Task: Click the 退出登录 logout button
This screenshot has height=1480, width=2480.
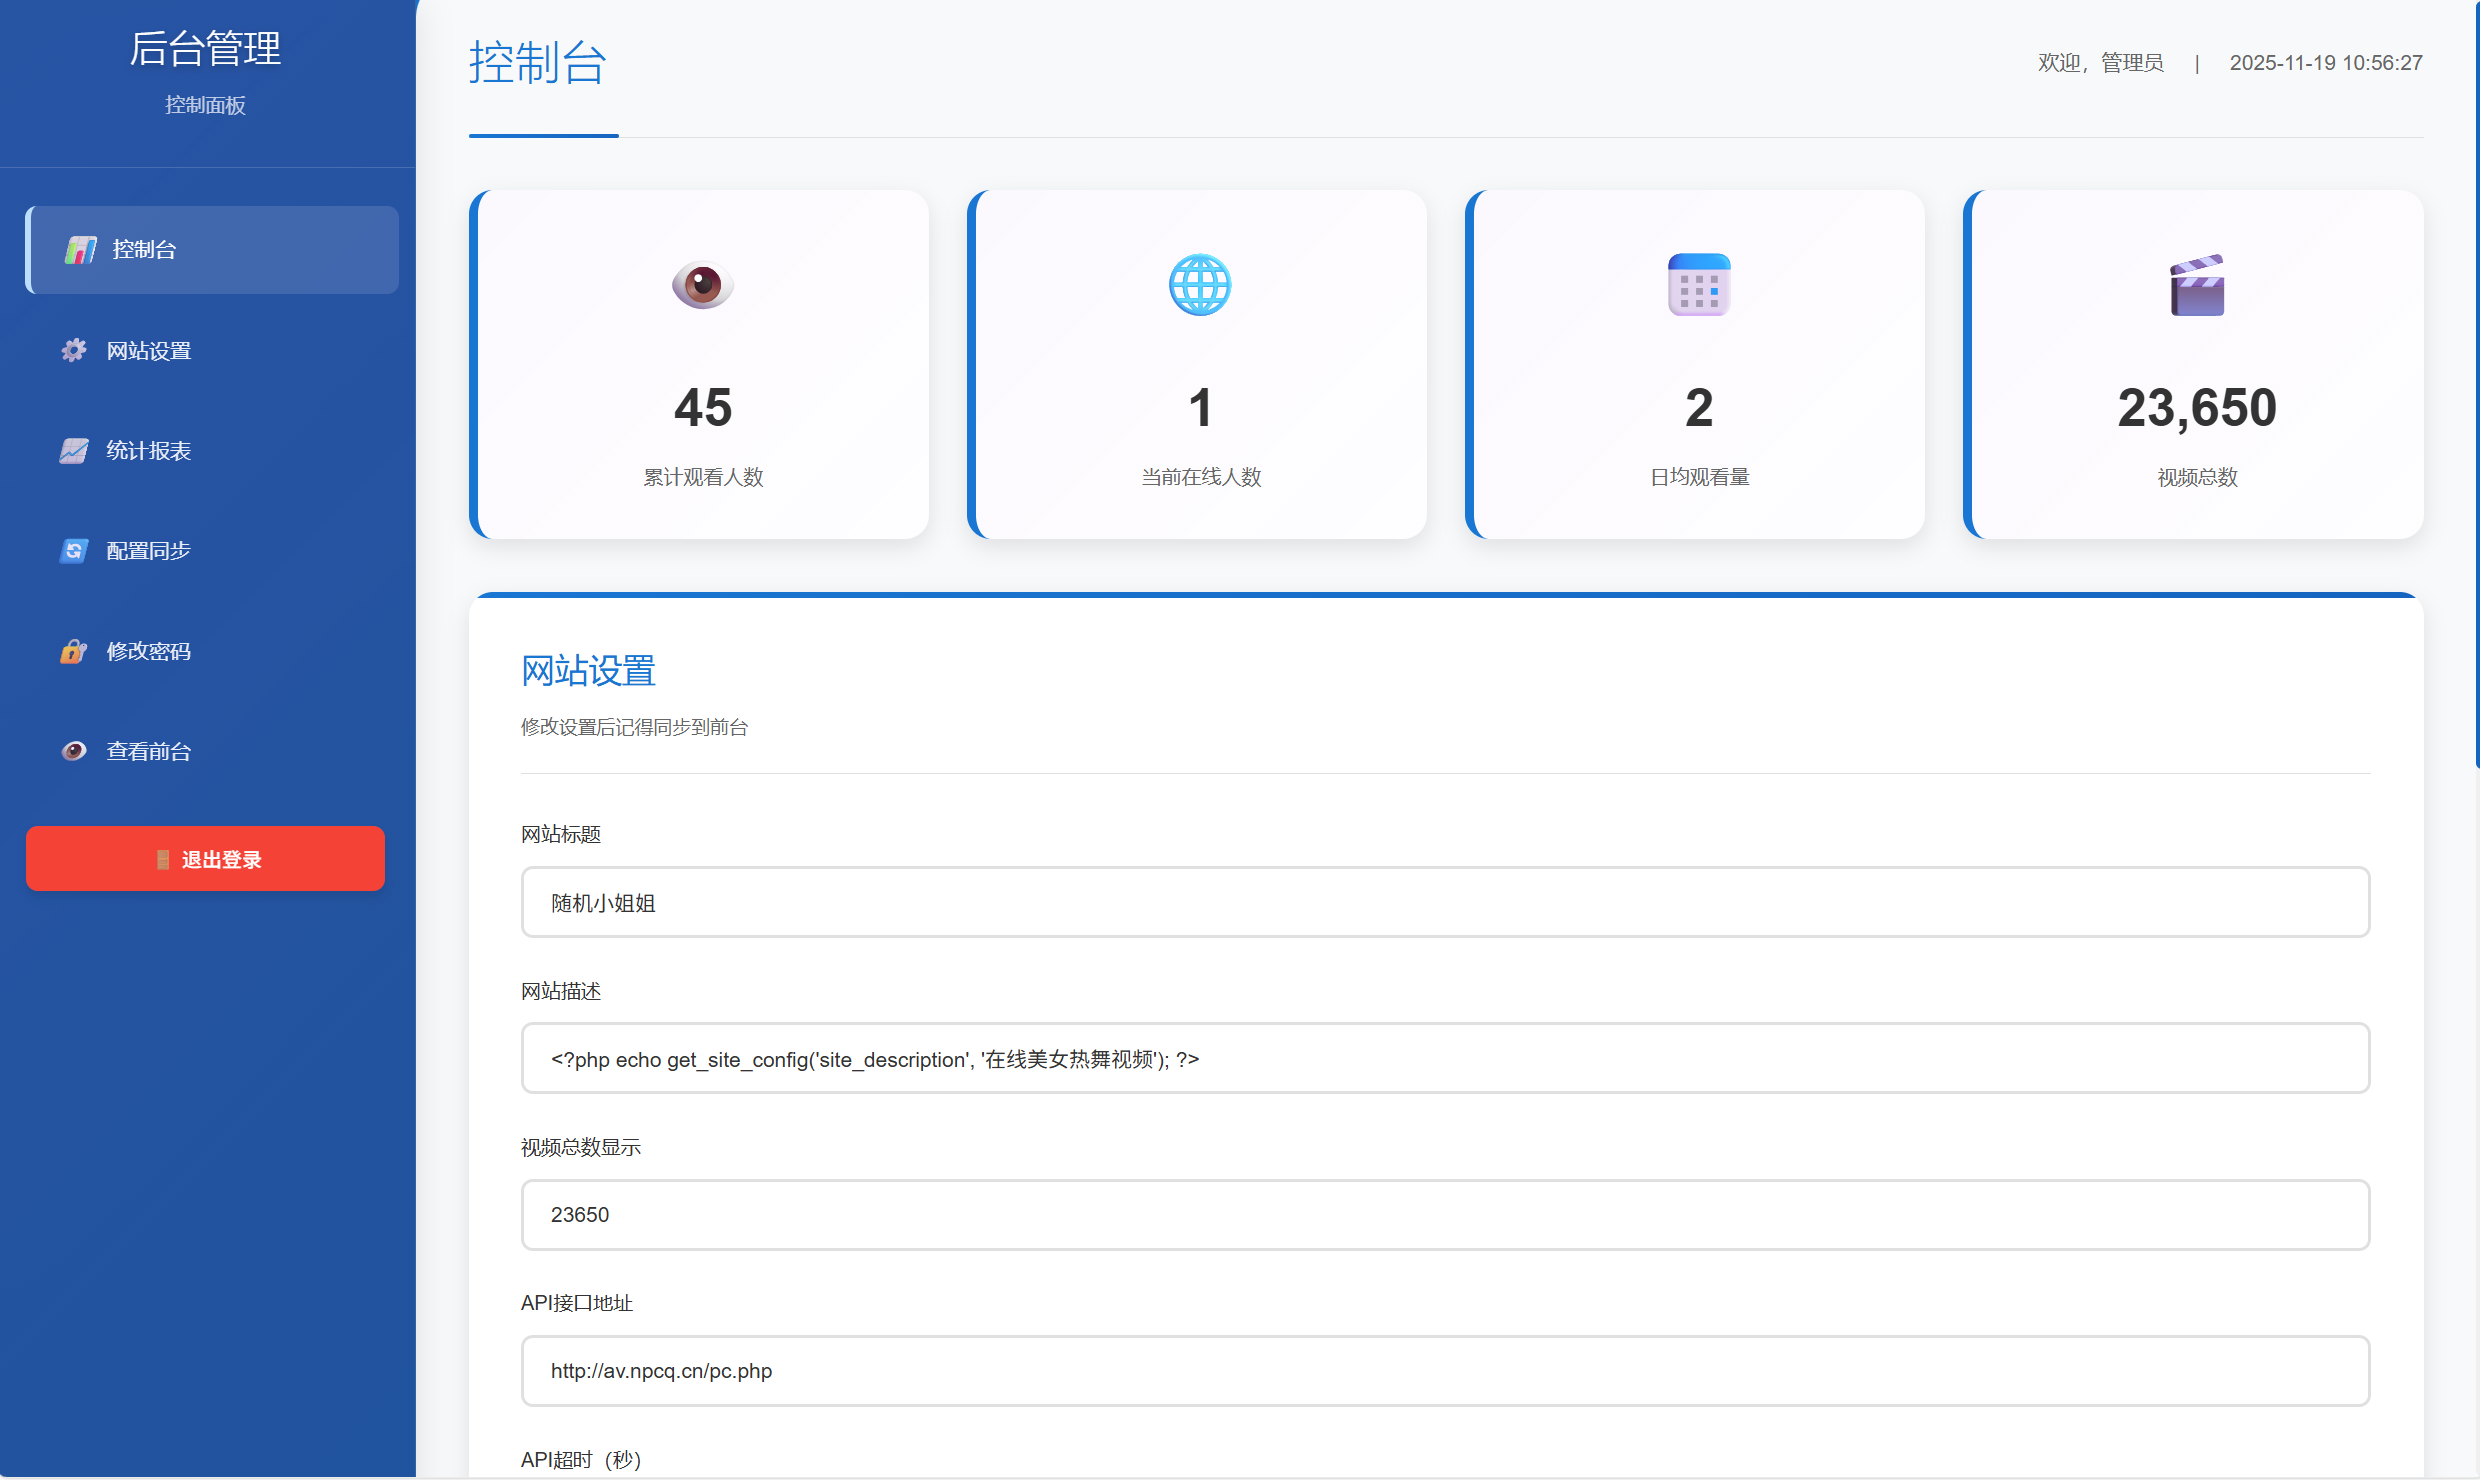Action: click(205, 858)
